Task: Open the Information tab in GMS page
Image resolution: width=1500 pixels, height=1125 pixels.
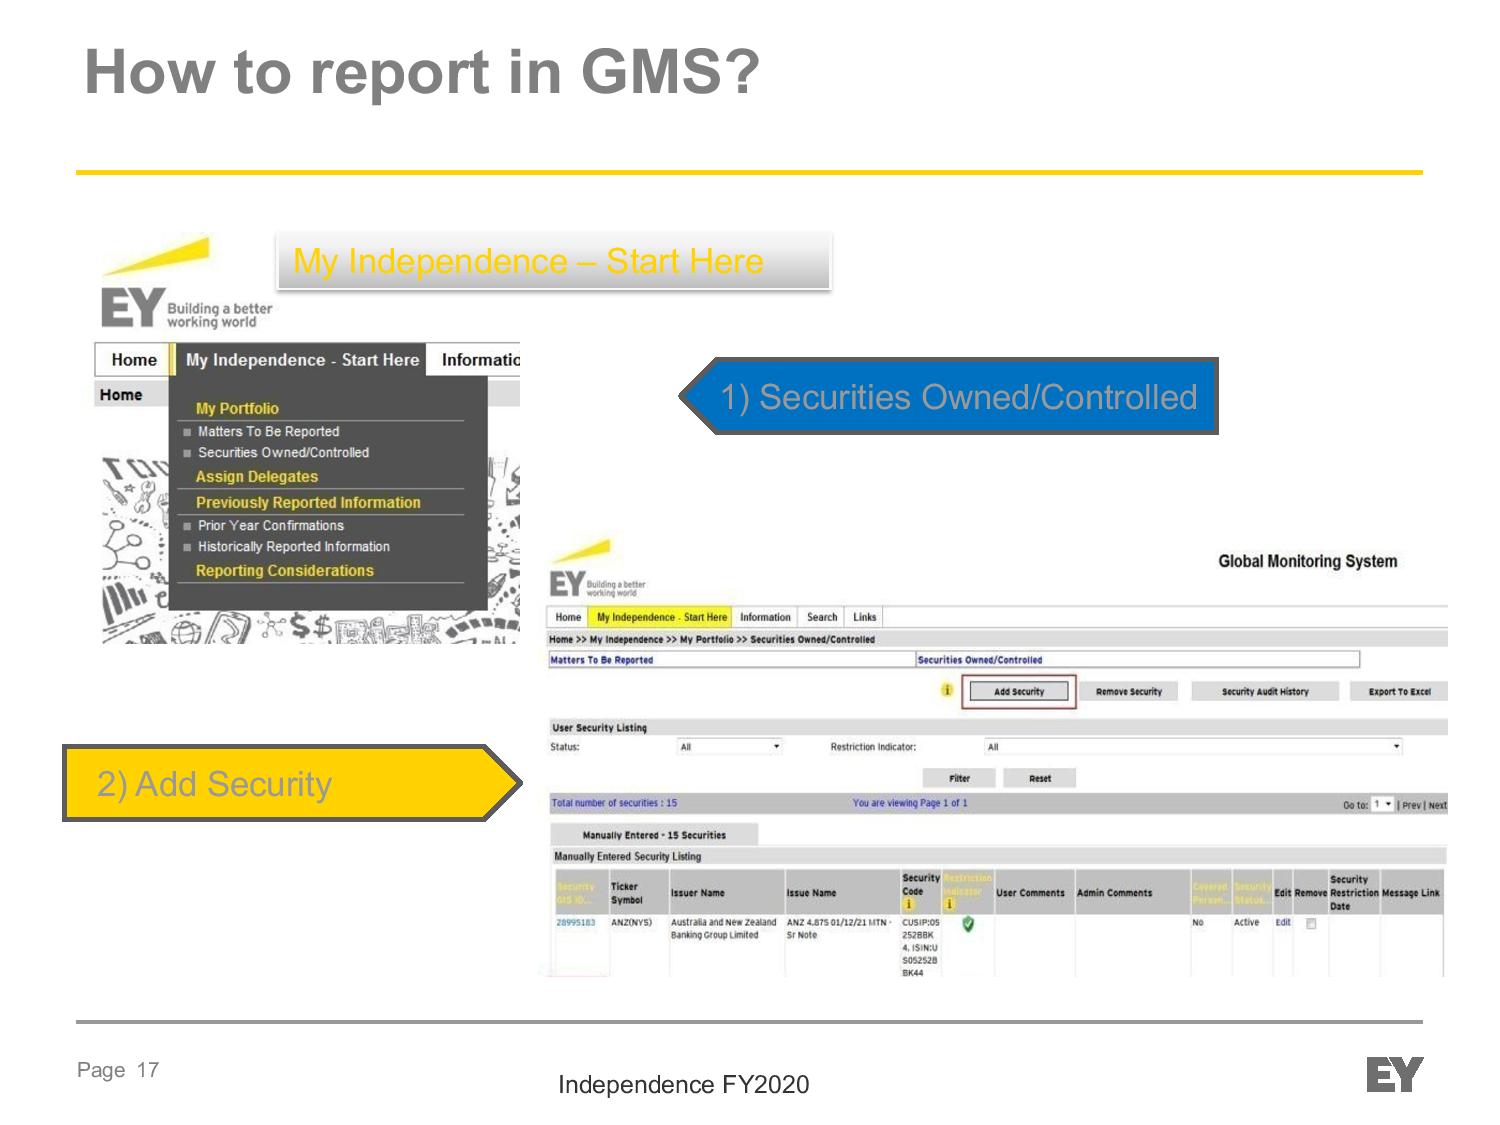Action: click(x=765, y=618)
